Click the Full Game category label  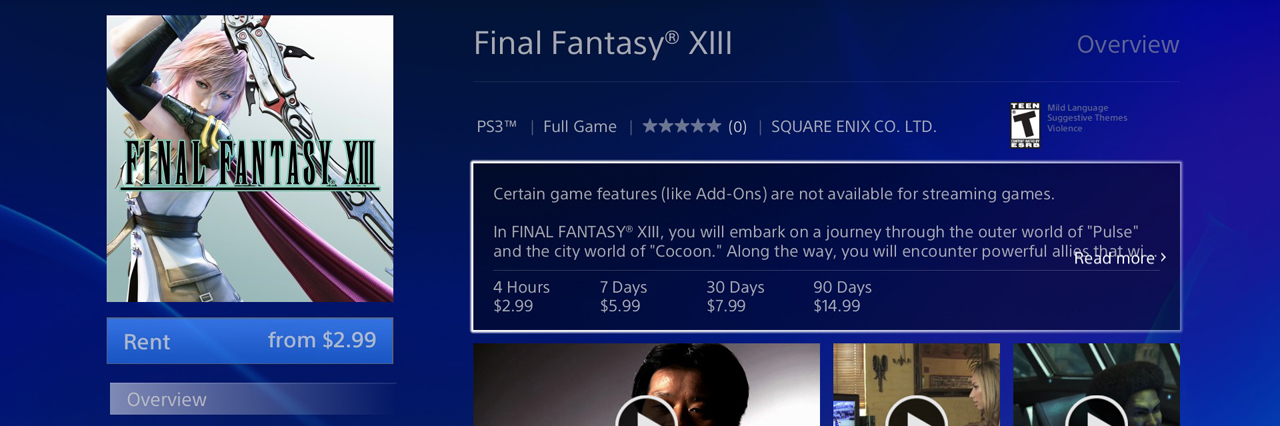[x=580, y=127]
